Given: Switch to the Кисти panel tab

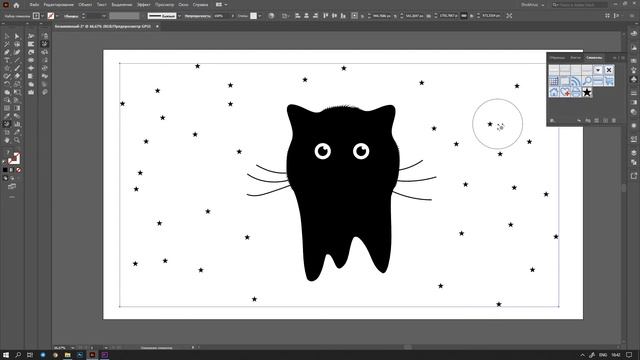Looking at the screenshot, I should [x=576, y=58].
